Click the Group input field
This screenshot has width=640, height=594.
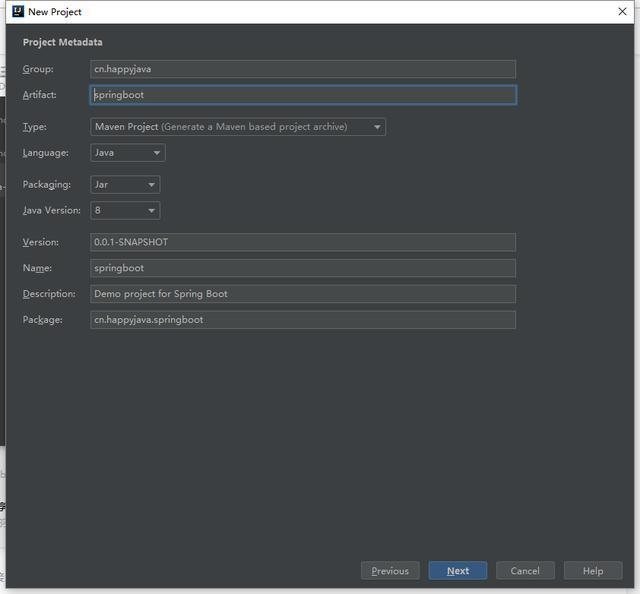[x=303, y=69]
